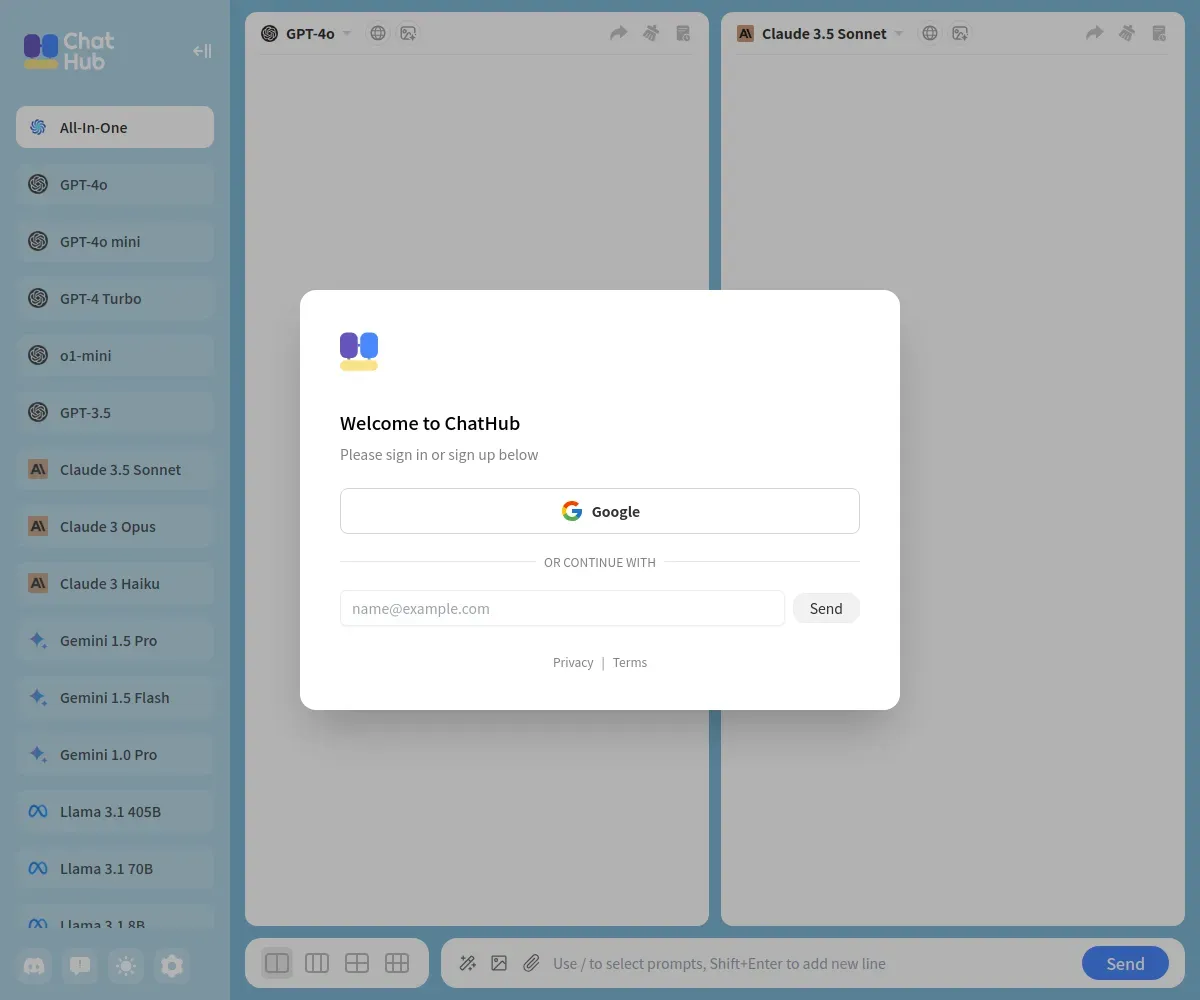Open Llama 3.1 70B in the sidebar
Viewport: 1200px width, 1000px height.
[115, 868]
